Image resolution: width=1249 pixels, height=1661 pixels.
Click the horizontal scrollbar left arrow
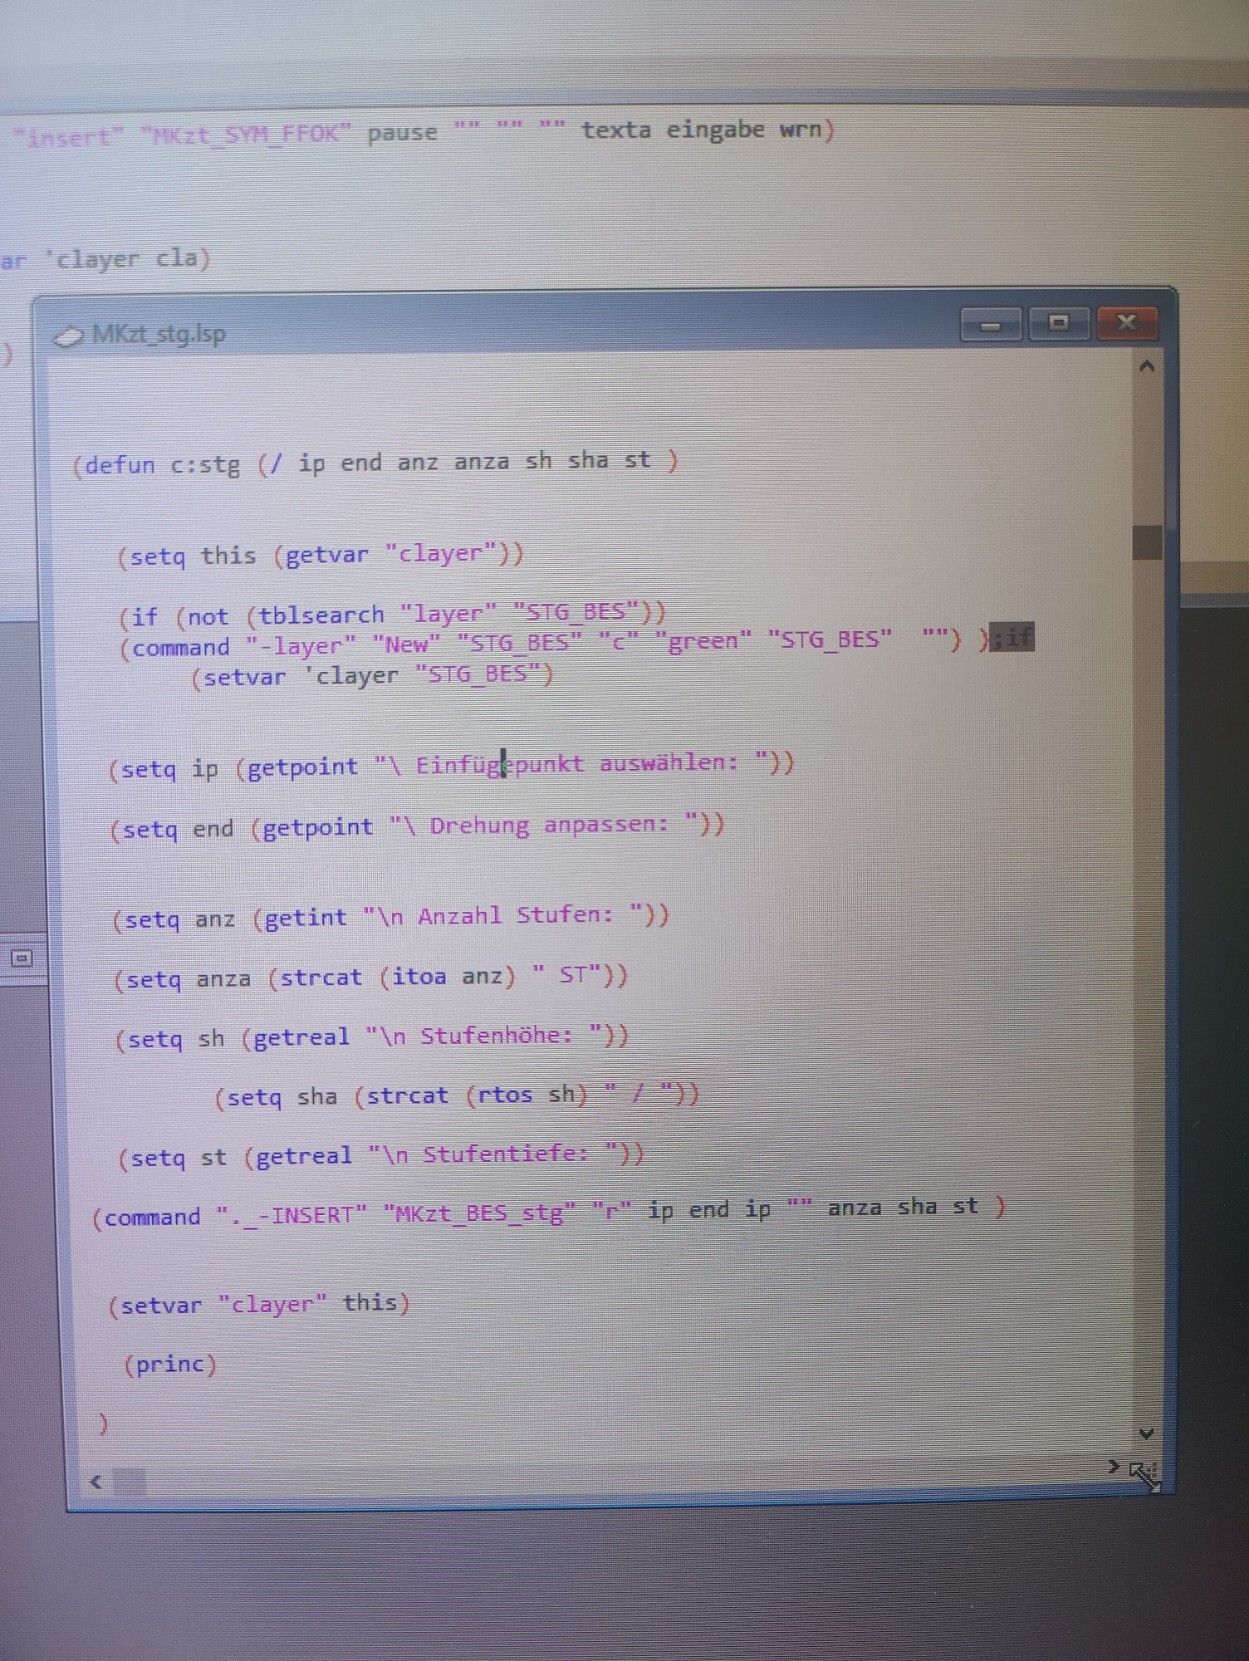pos(96,1482)
